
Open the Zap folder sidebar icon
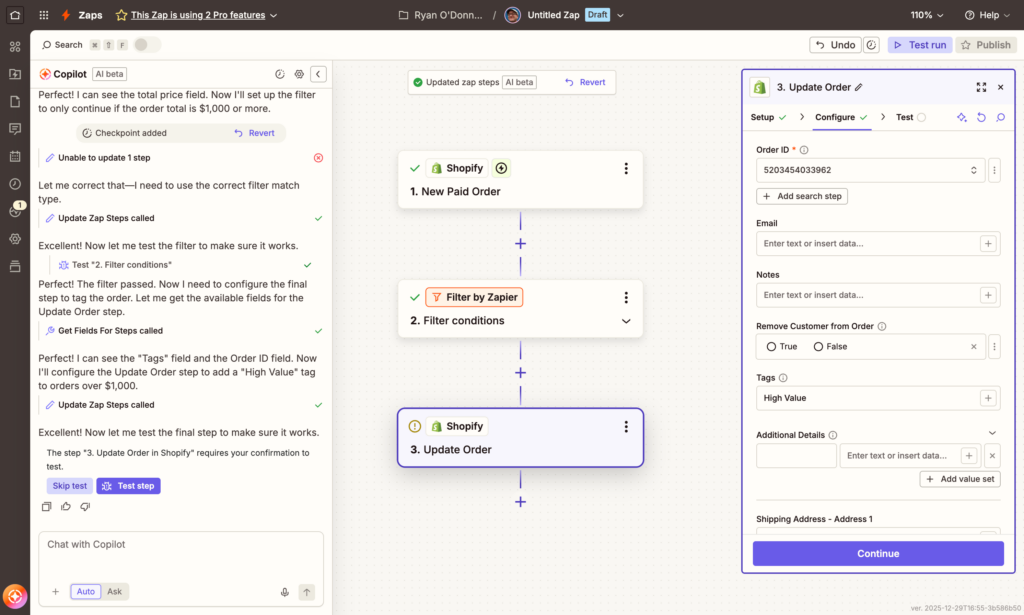pyautogui.click(x=15, y=74)
